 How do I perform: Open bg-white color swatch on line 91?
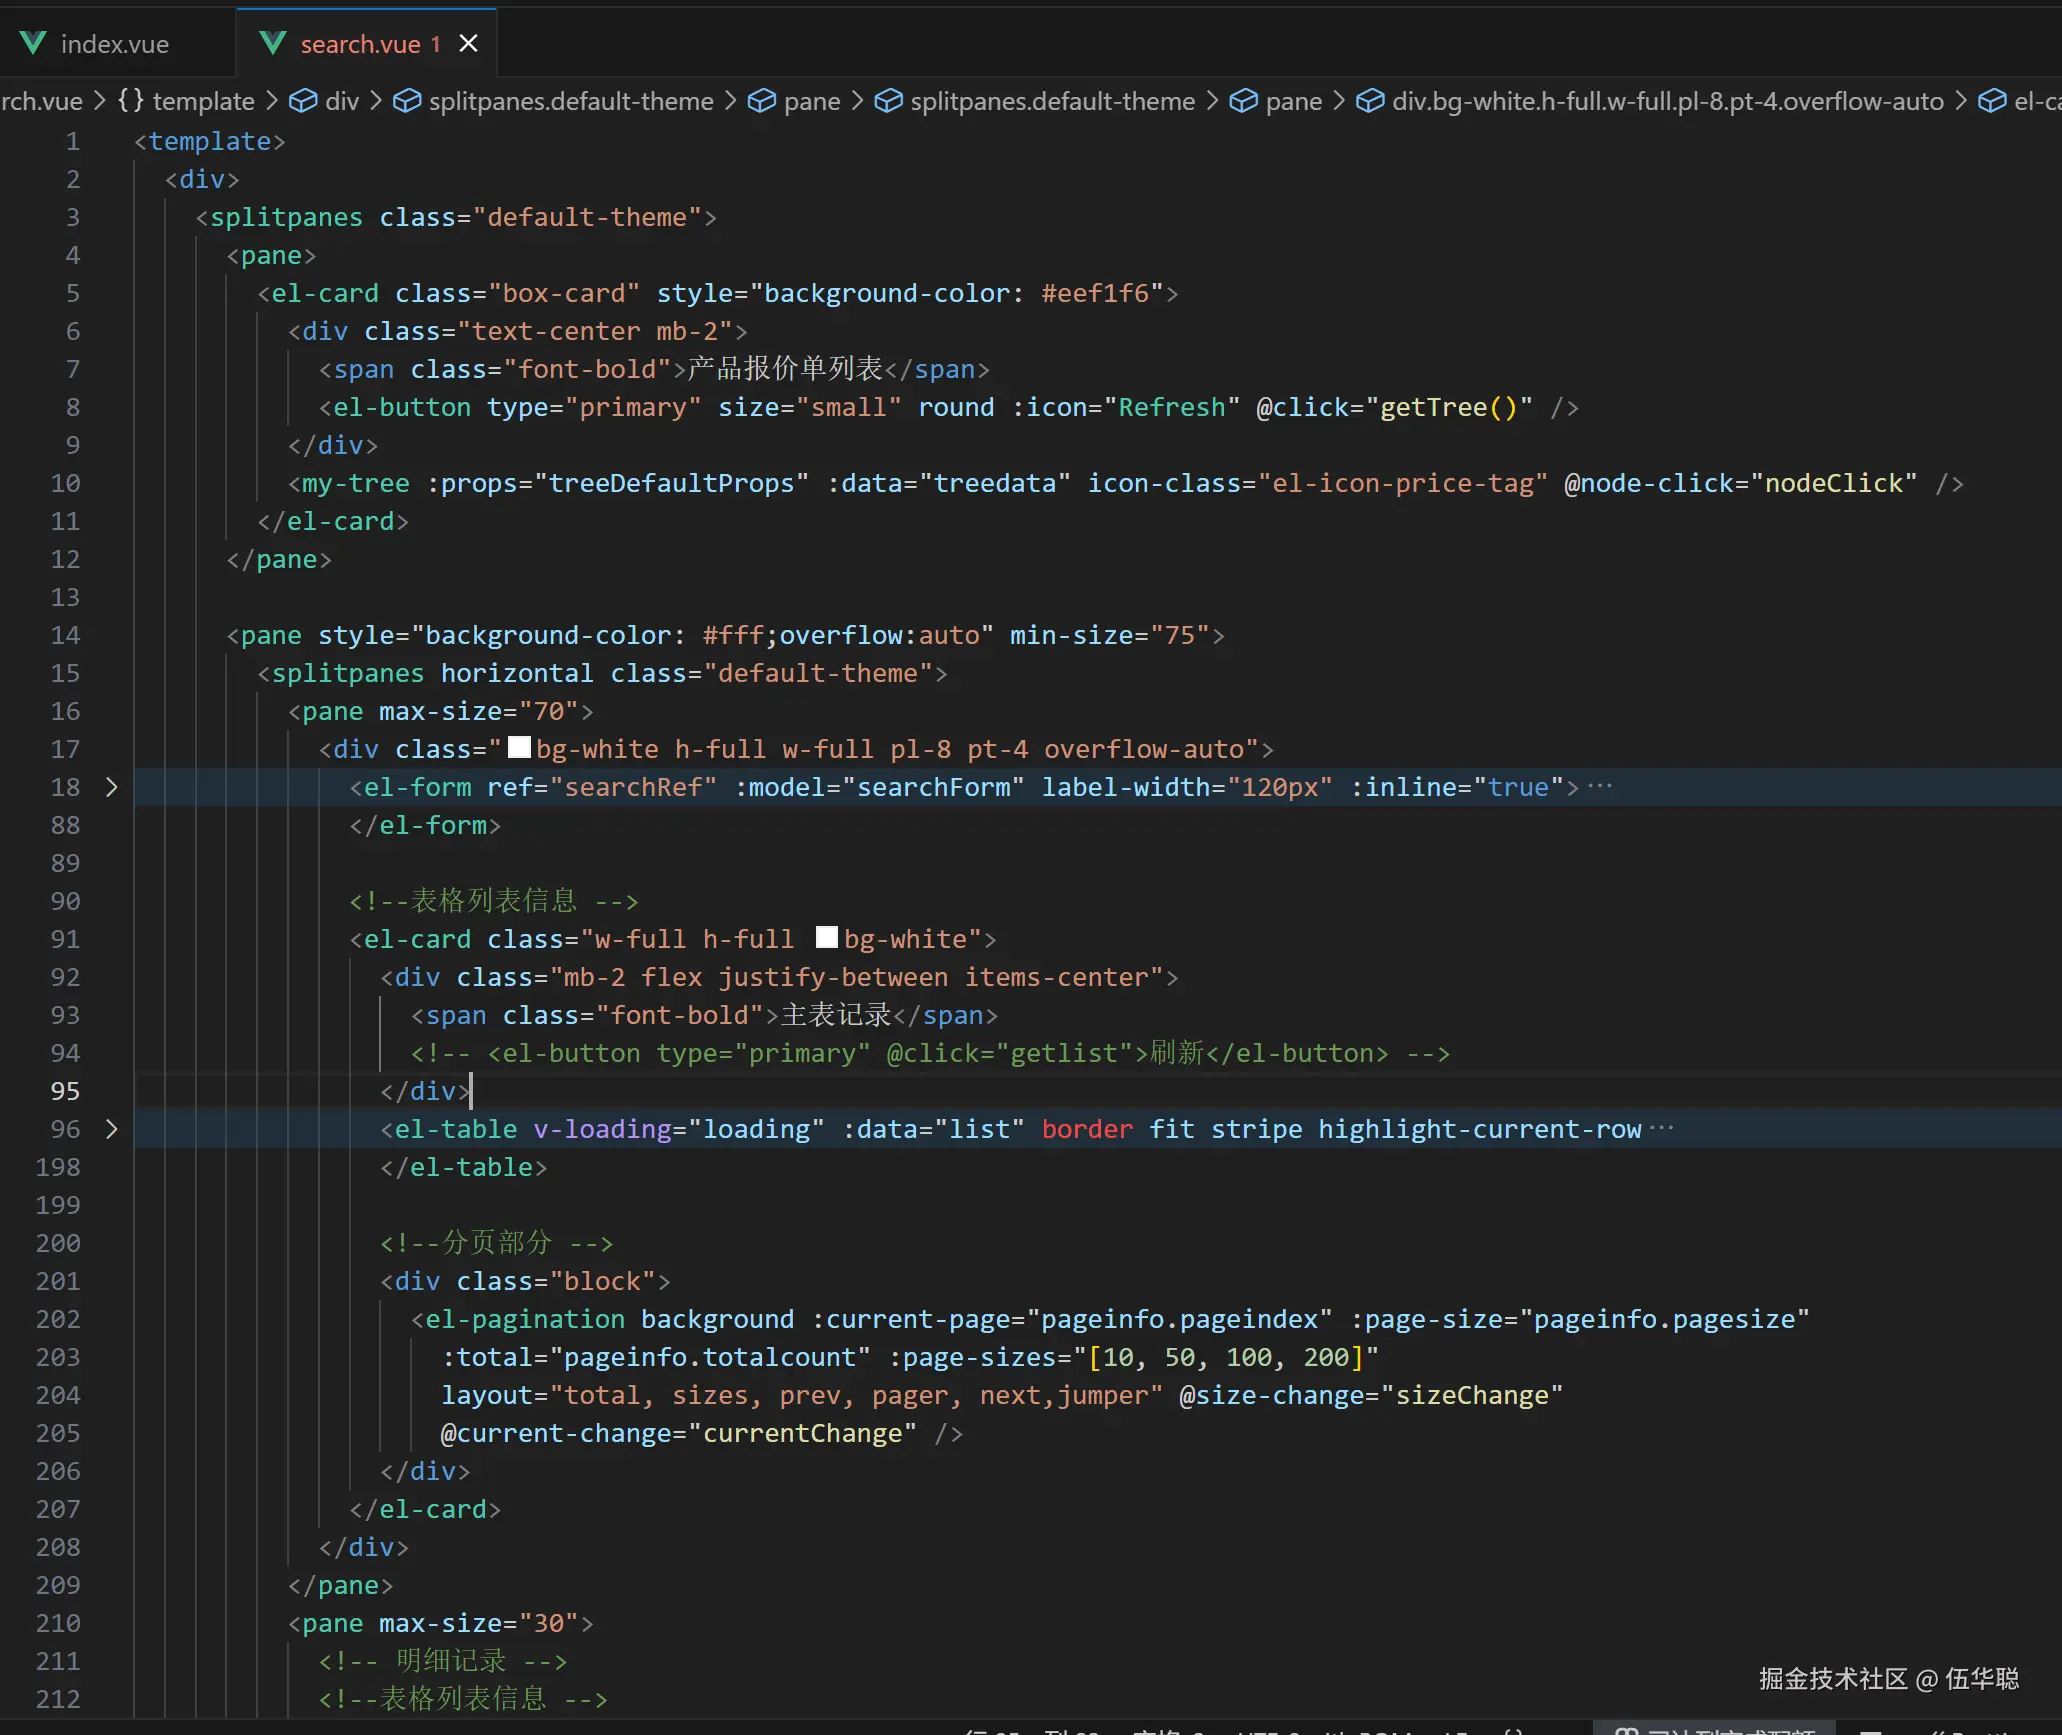point(826,938)
